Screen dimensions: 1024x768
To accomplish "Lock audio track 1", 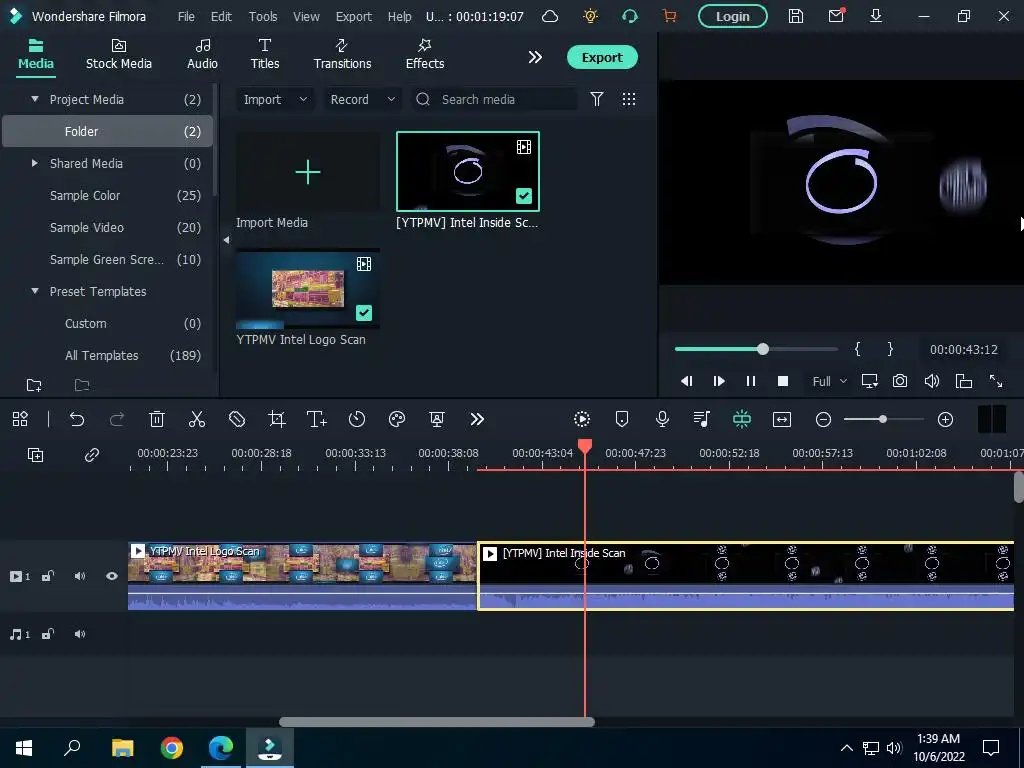I will (x=48, y=634).
